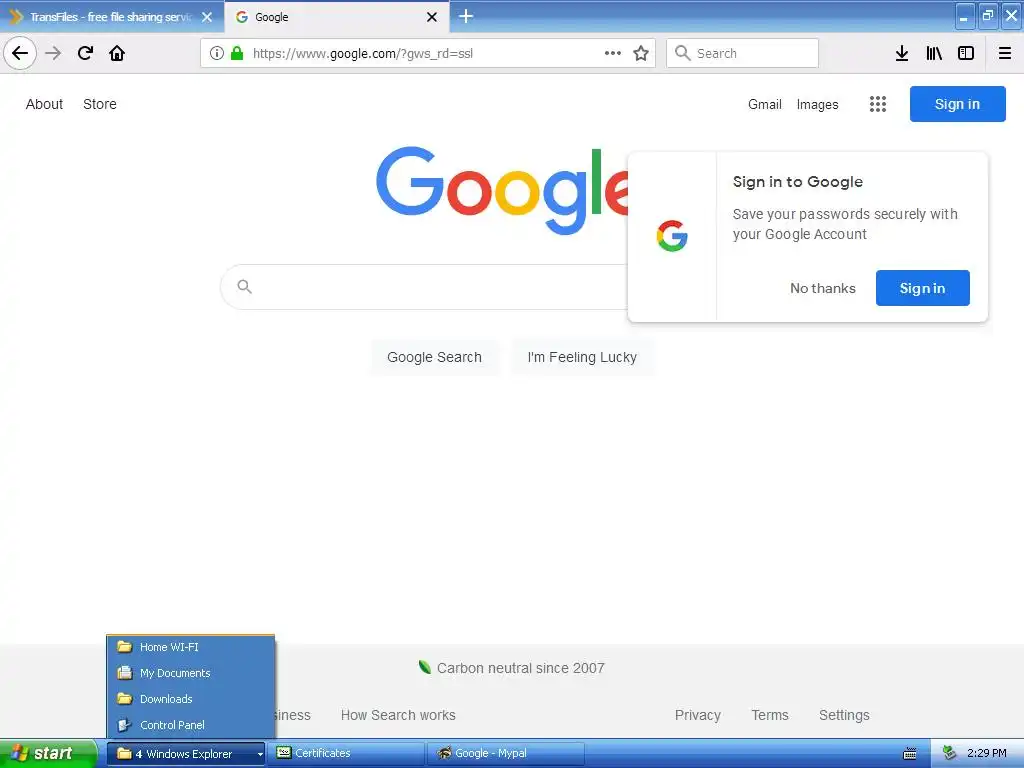Switch to the TransFiles tab
The width and height of the screenshot is (1024, 768).
tap(110, 17)
